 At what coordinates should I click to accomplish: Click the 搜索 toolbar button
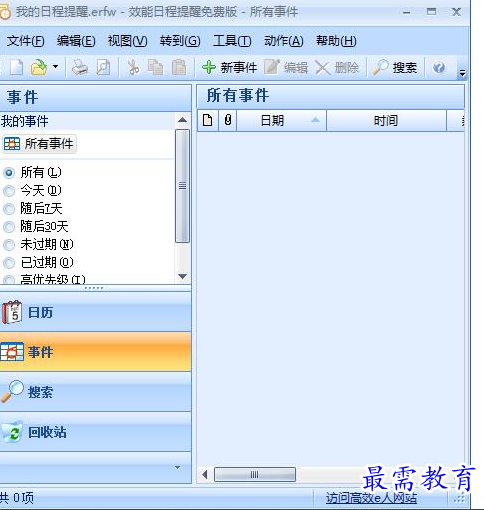click(395, 68)
